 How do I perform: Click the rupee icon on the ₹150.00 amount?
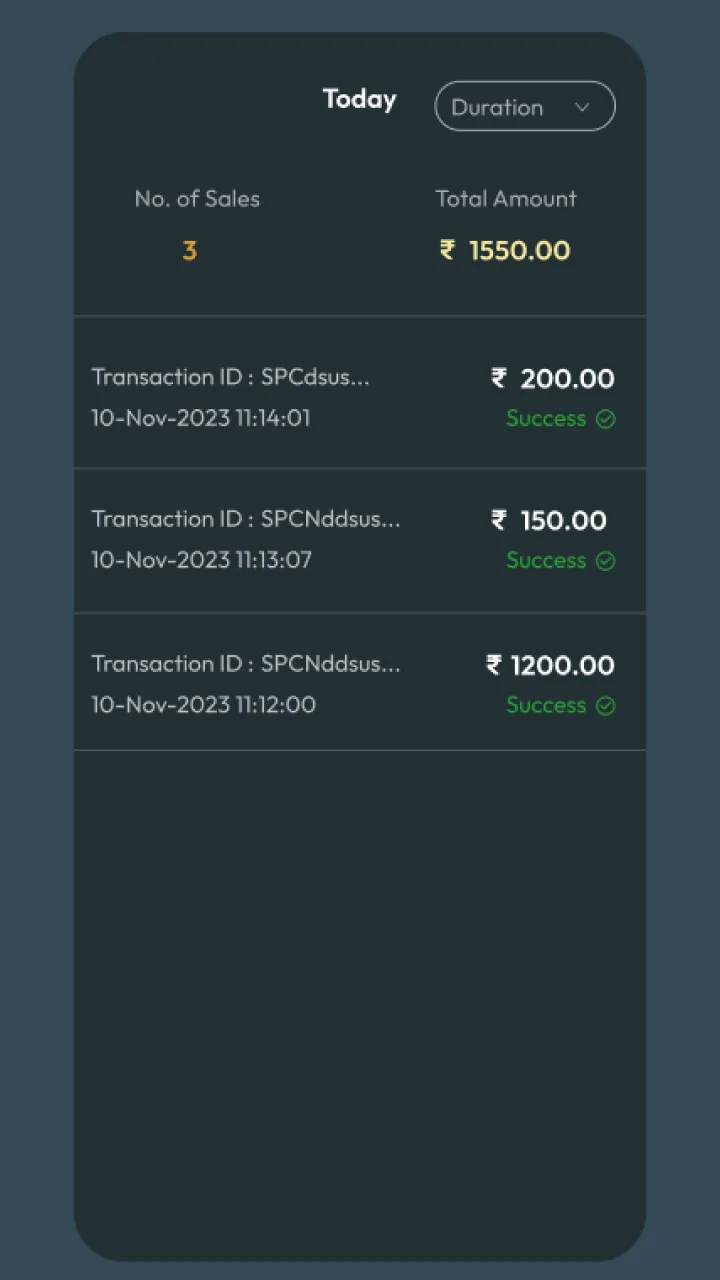tap(498, 521)
